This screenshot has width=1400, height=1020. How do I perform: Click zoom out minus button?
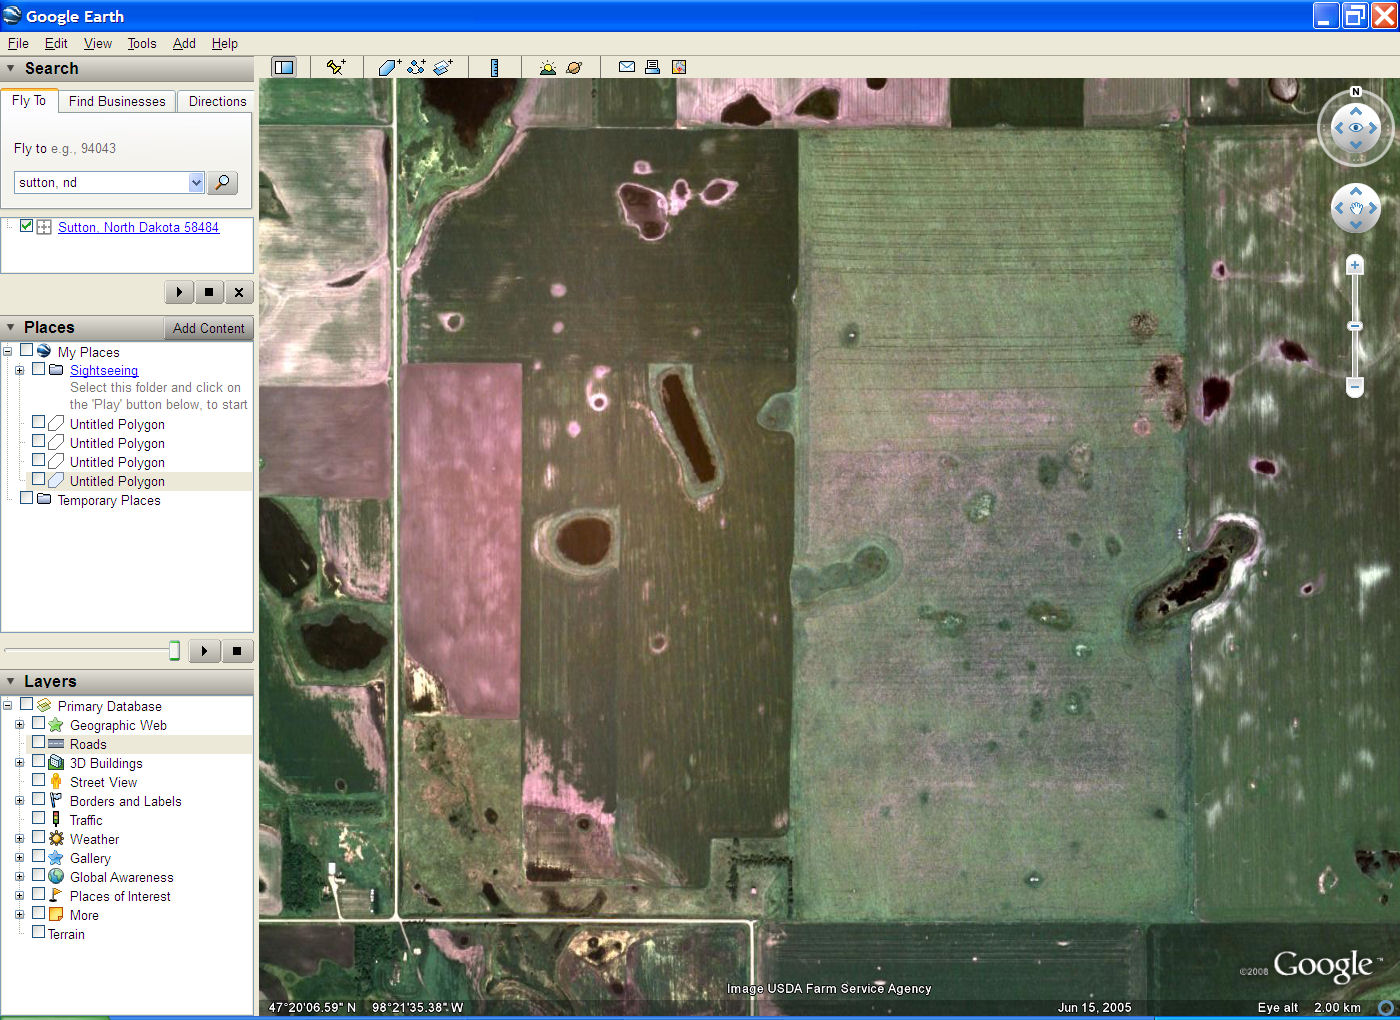coord(1355,386)
